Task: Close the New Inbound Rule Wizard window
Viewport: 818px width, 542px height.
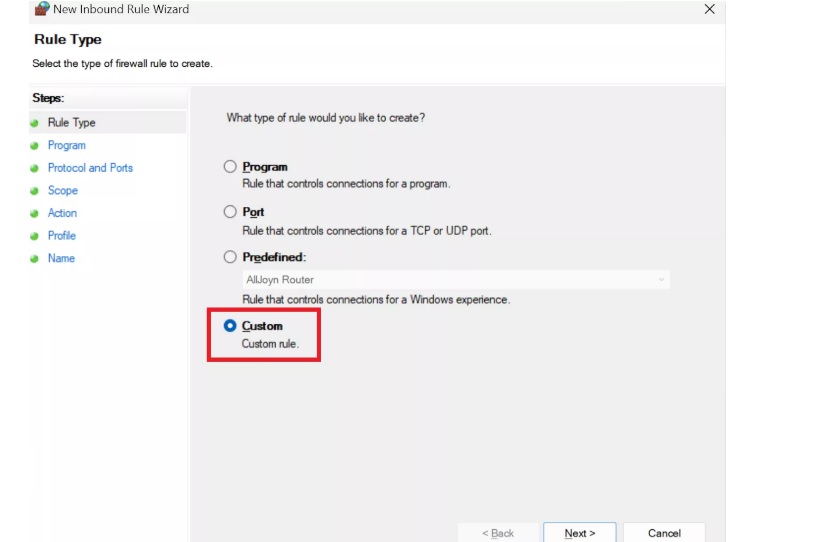Action: click(x=709, y=9)
